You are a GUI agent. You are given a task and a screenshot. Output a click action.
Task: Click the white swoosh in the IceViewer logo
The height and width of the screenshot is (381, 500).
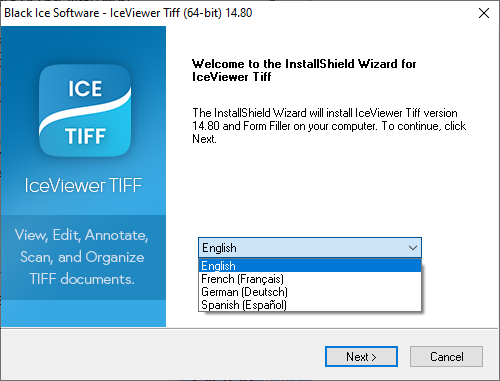[x=85, y=109]
